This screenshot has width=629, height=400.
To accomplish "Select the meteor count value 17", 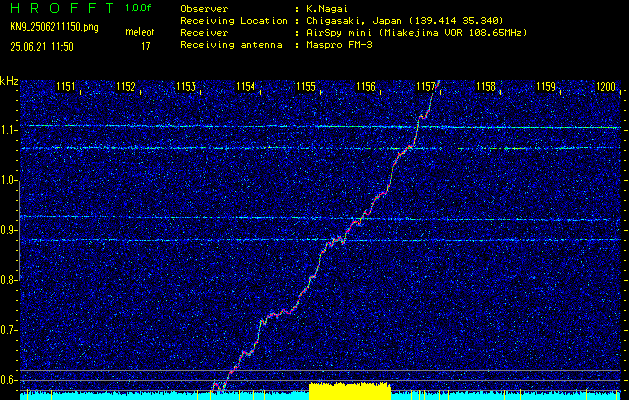I will pos(146,47).
